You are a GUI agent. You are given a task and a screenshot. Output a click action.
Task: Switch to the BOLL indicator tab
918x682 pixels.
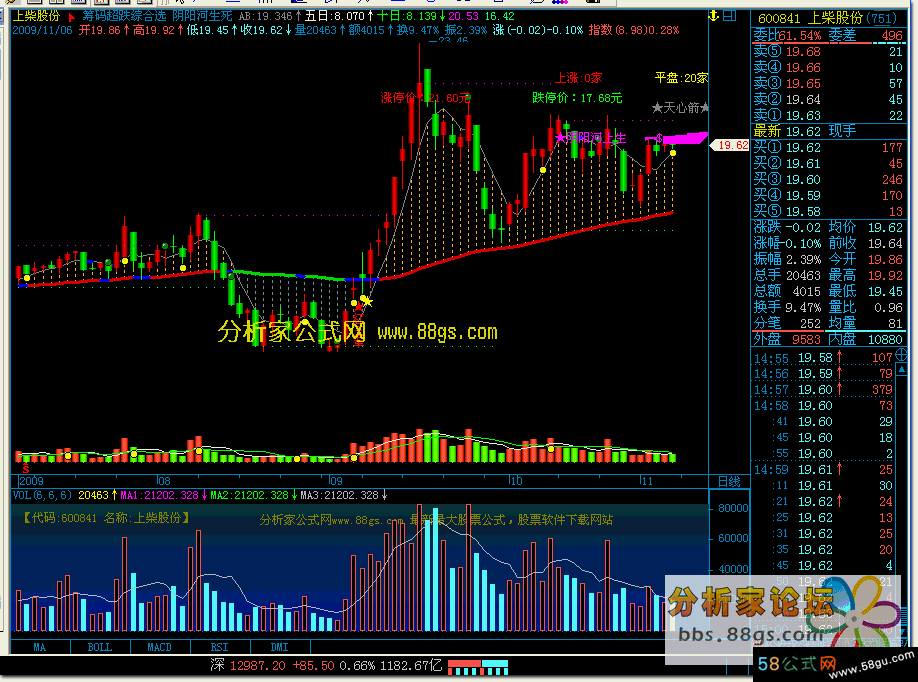[x=100, y=647]
